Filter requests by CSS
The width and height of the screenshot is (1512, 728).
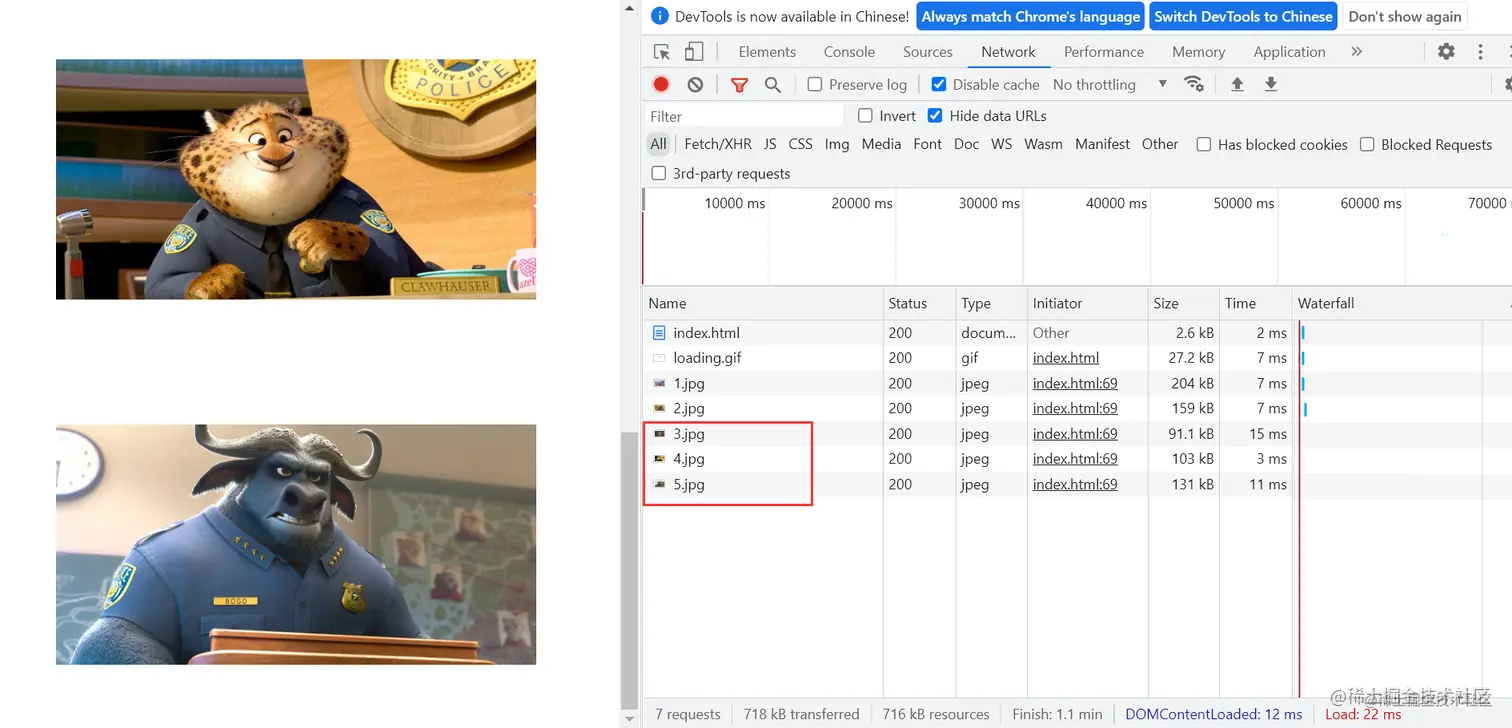[800, 144]
